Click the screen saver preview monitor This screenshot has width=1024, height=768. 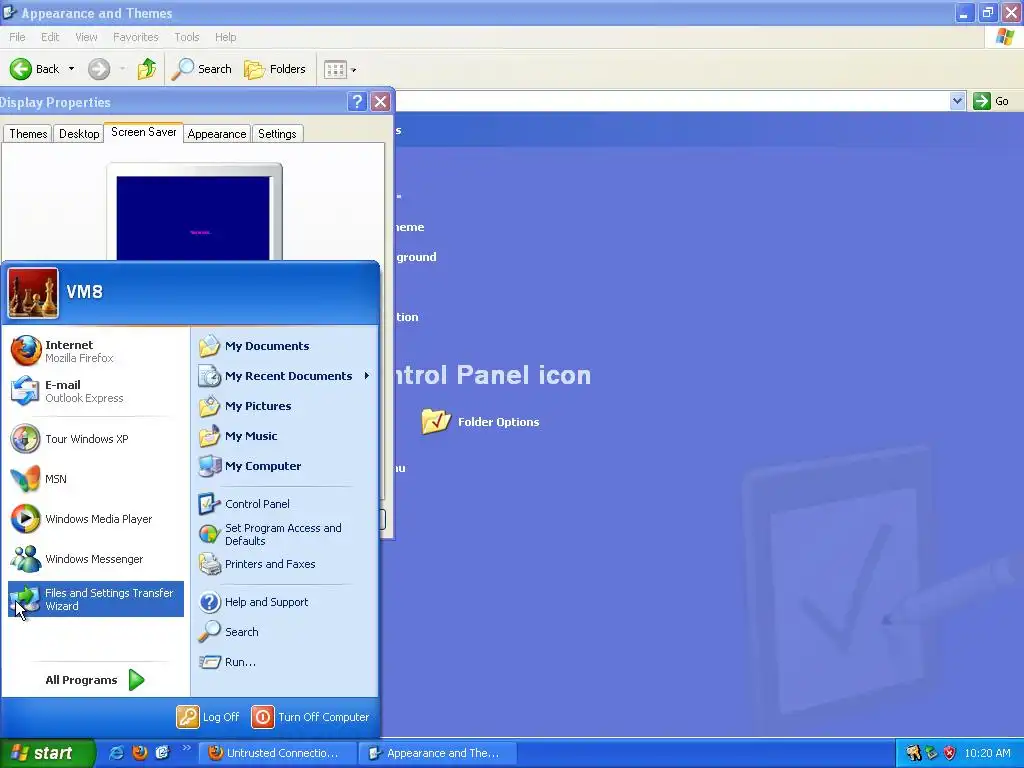(x=194, y=212)
